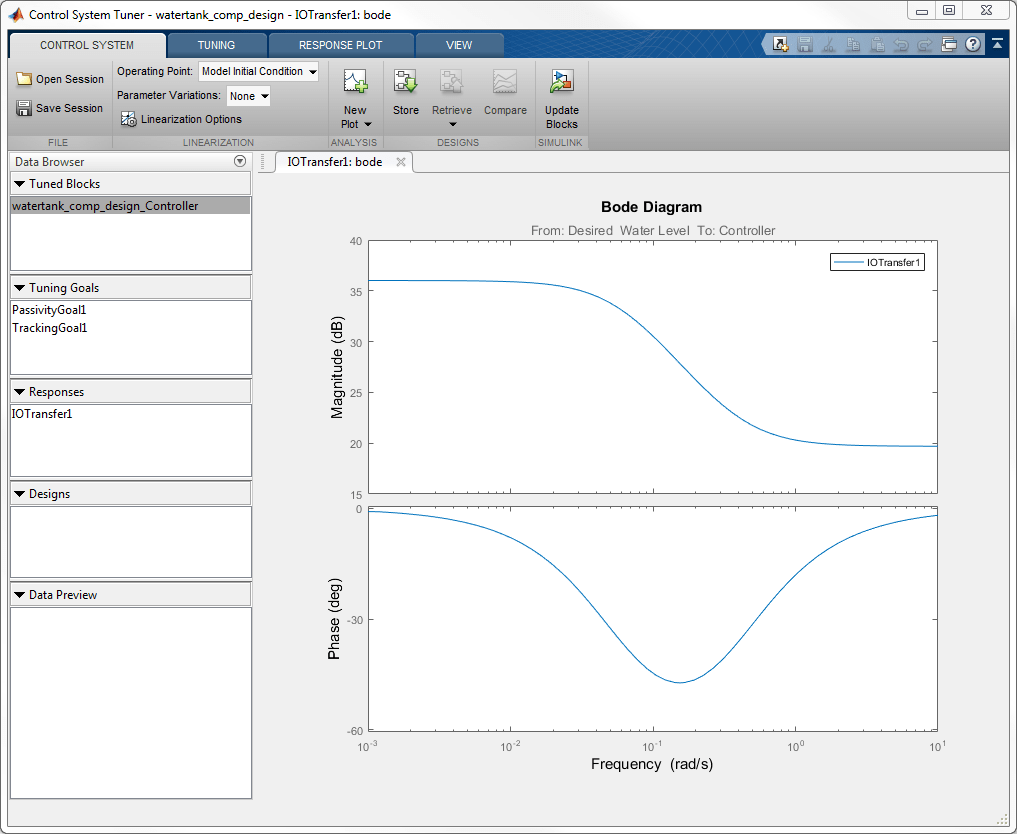The image size is (1017, 834).
Task: Click the Save Session label
Action: 69,108
